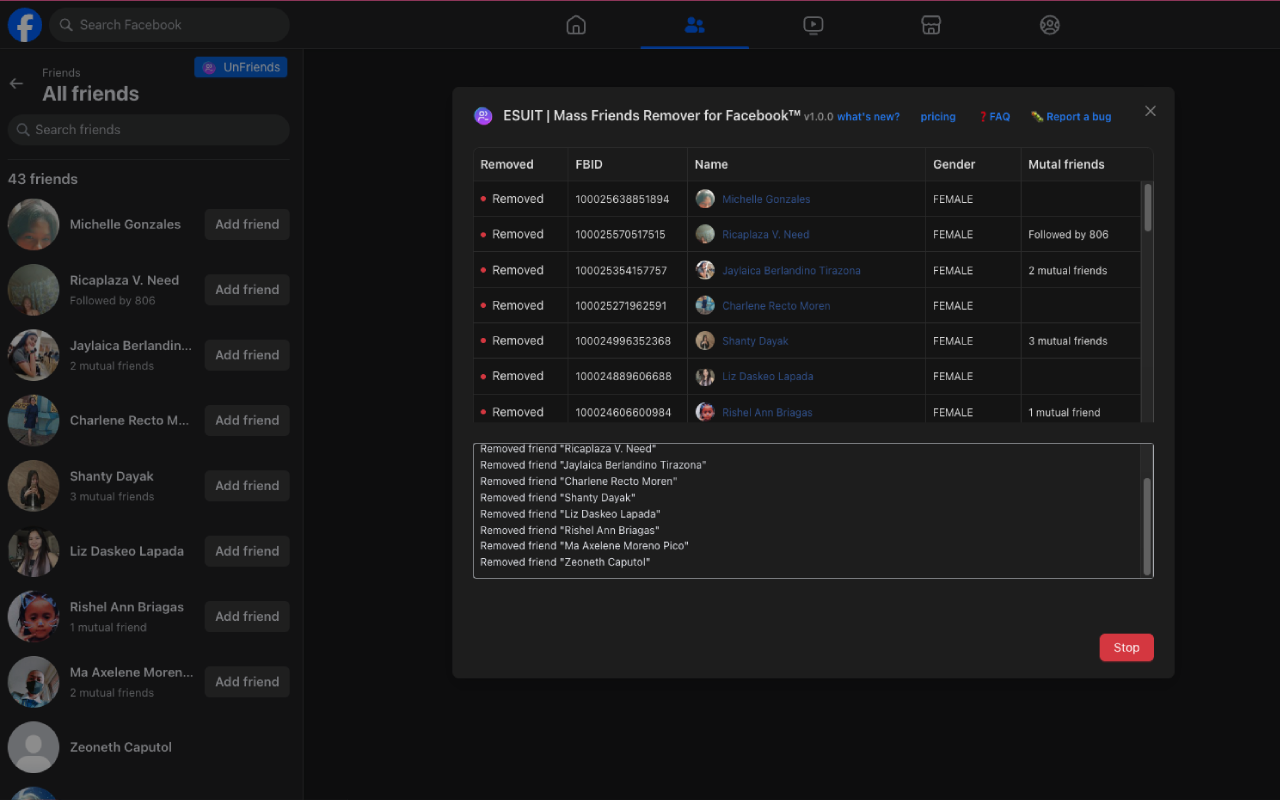This screenshot has width=1280, height=800.
Task: Open Rishel Ann Briagas sidebar photo
Action: [34, 616]
